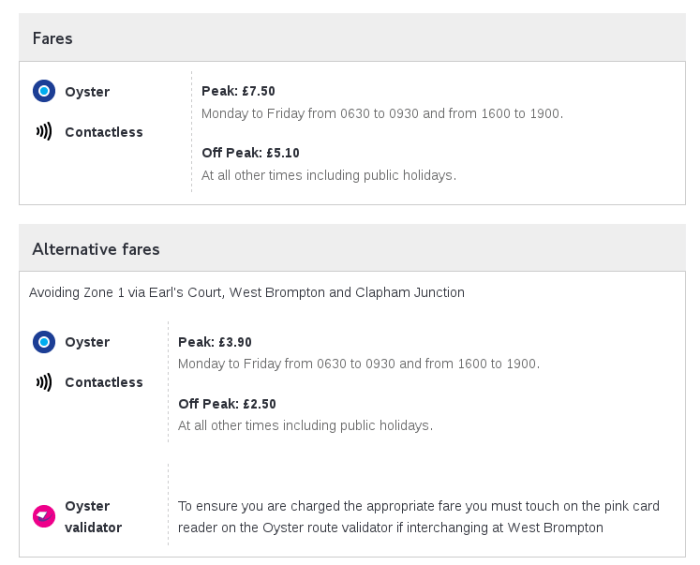Viewport: 700px width, 565px height.
Task: Click the pink card reader instruction text
Action: pos(418,516)
